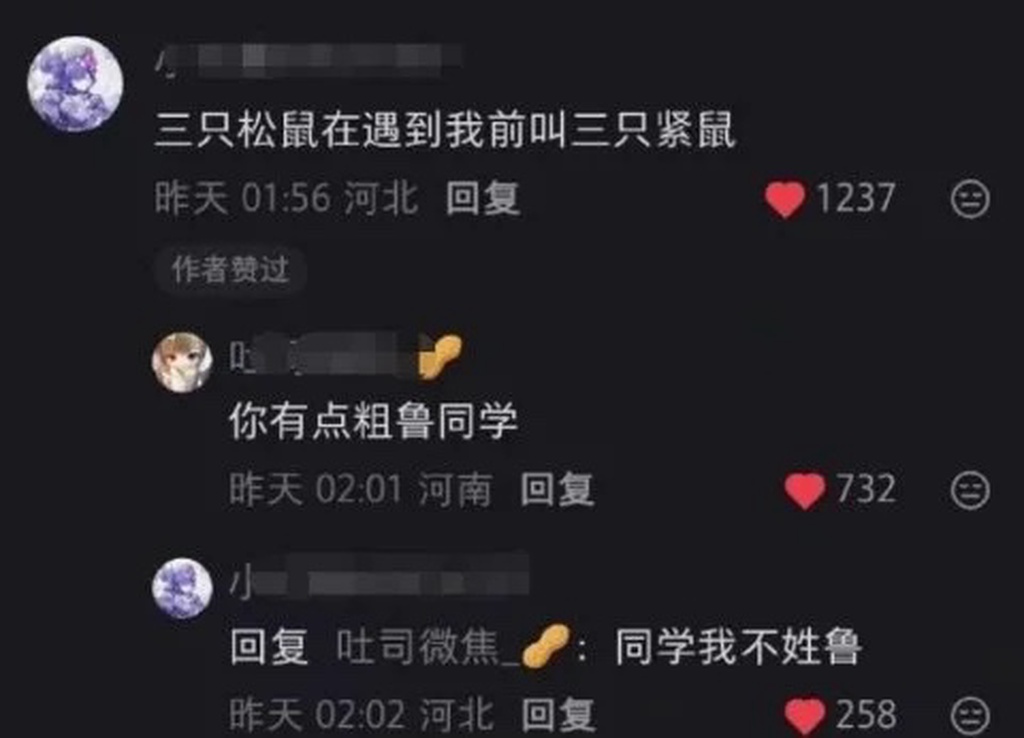Select the reply text 你有点粗鲁同学
This screenshot has height=738, width=1024.
point(373,421)
